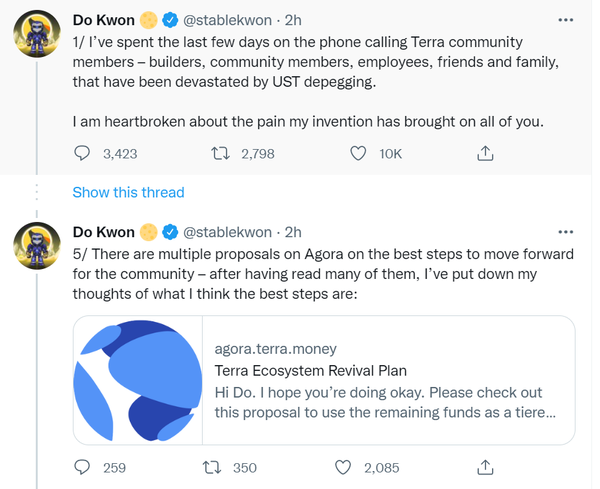This screenshot has height=489, width=600.
Task: Click the Do Kwon name on second tweet
Action: click(x=104, y=233)
